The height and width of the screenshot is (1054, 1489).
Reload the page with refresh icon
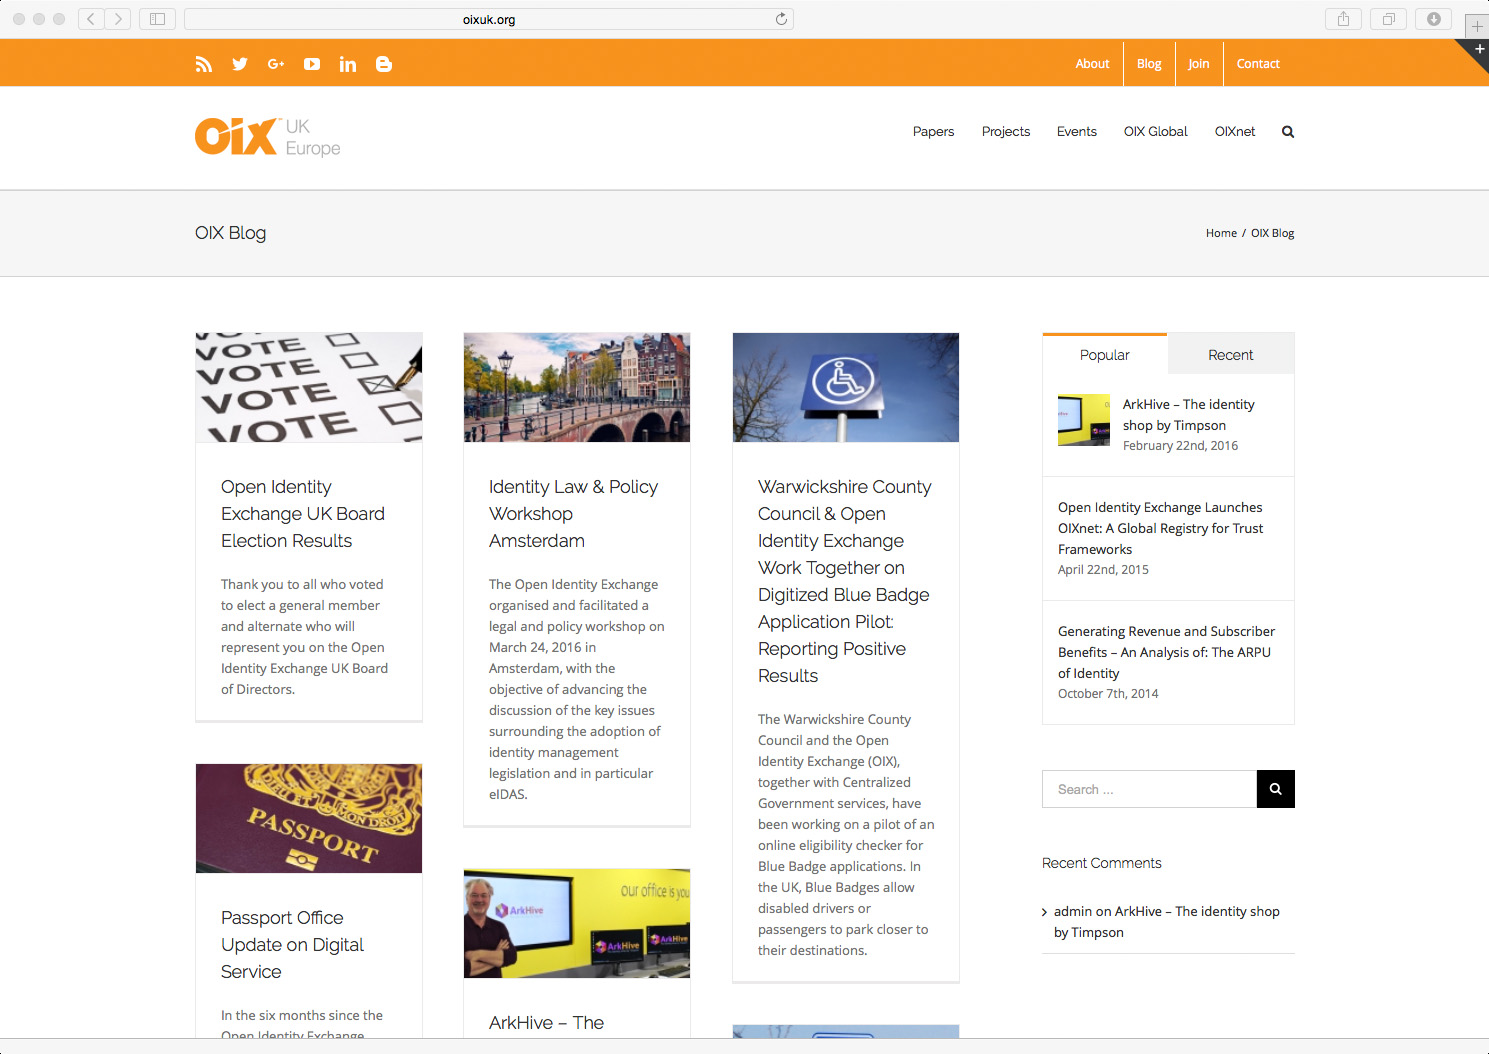click(781, 19)
